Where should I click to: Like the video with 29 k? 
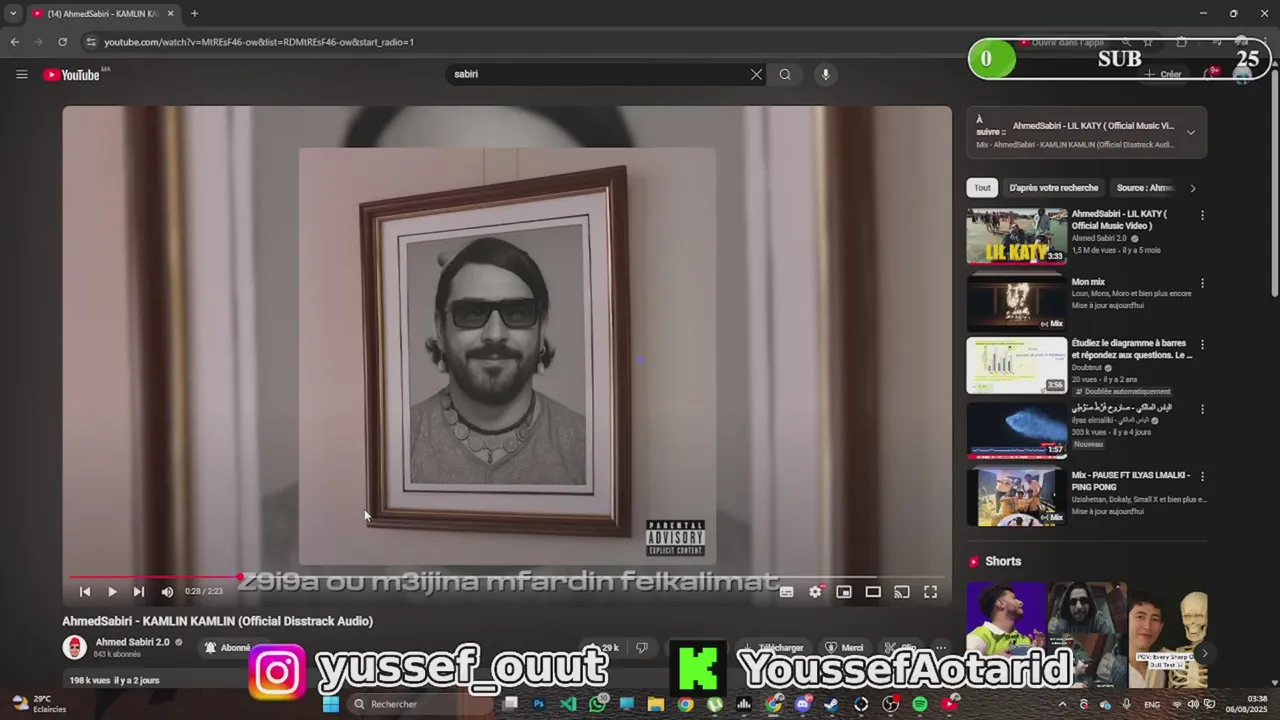point(603,648)
